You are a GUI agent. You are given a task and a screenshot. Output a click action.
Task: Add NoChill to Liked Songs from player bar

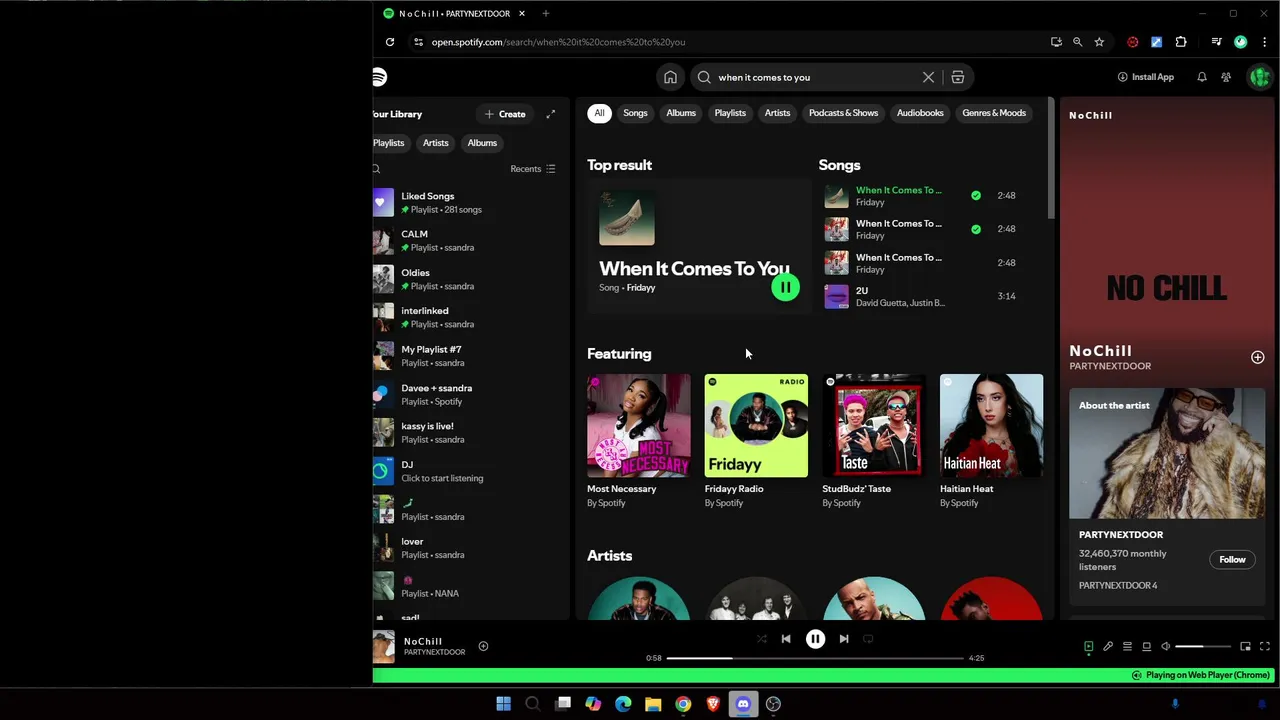(483, 646)
